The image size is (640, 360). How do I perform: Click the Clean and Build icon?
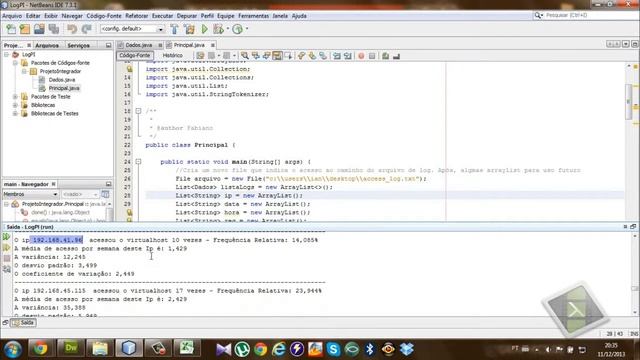point(189,29)
